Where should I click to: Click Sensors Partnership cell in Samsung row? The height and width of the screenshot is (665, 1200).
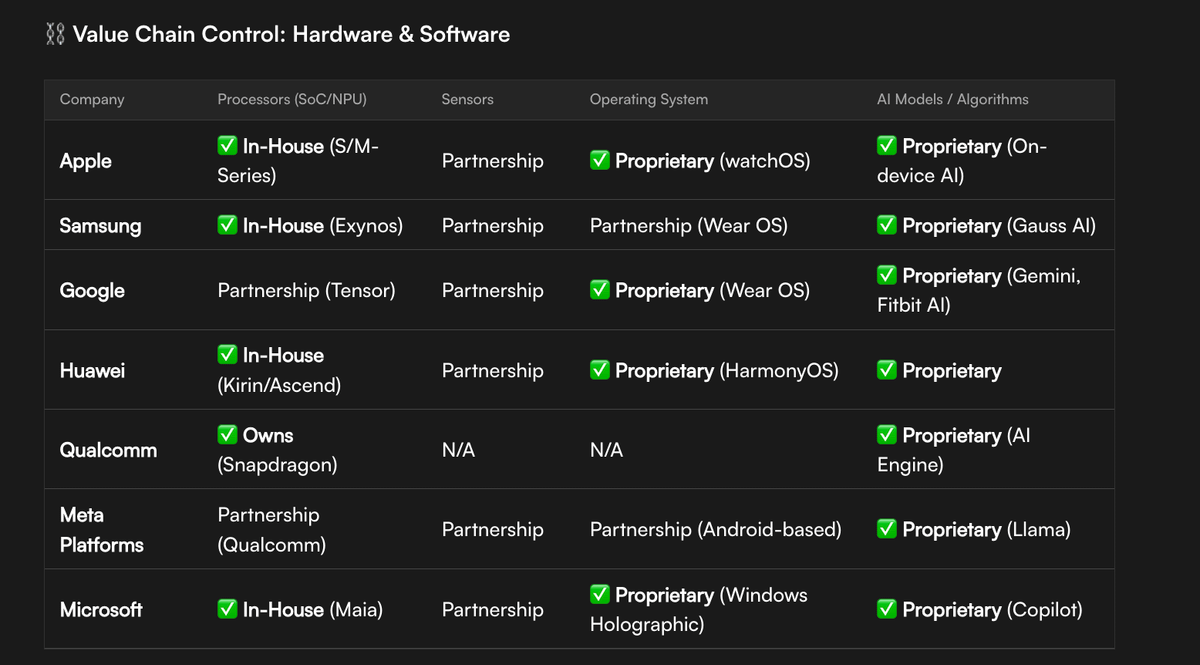[493, 226]
